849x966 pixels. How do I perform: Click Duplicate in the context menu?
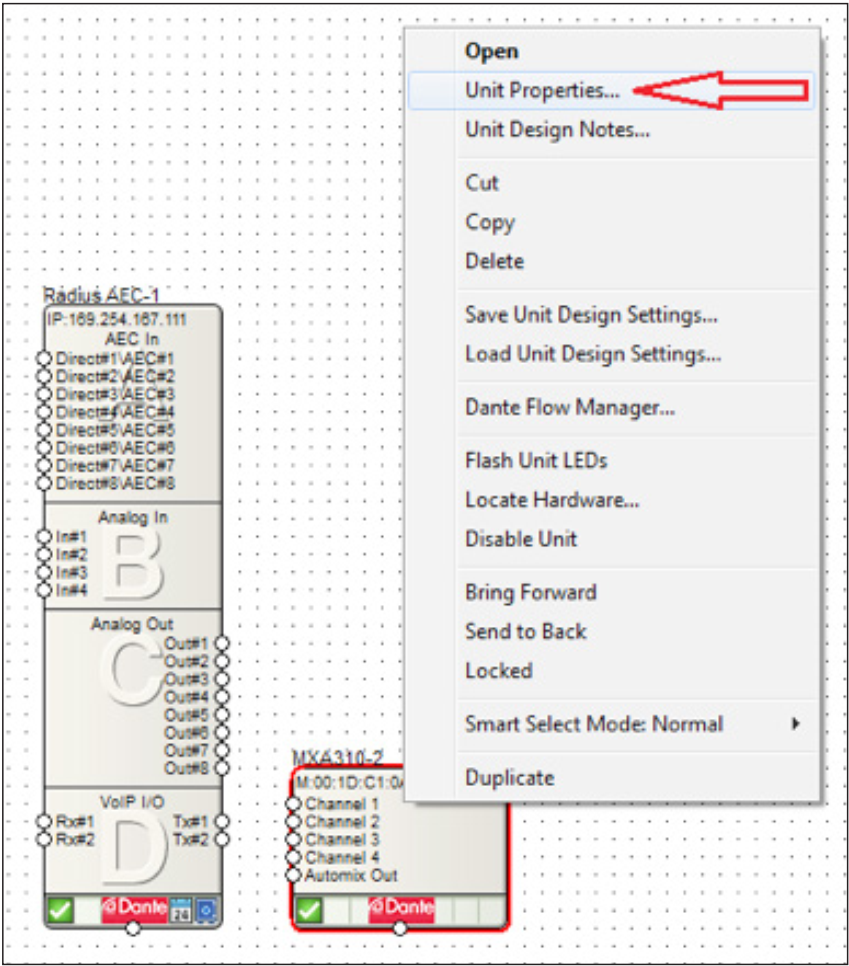(x=509, y=777)
